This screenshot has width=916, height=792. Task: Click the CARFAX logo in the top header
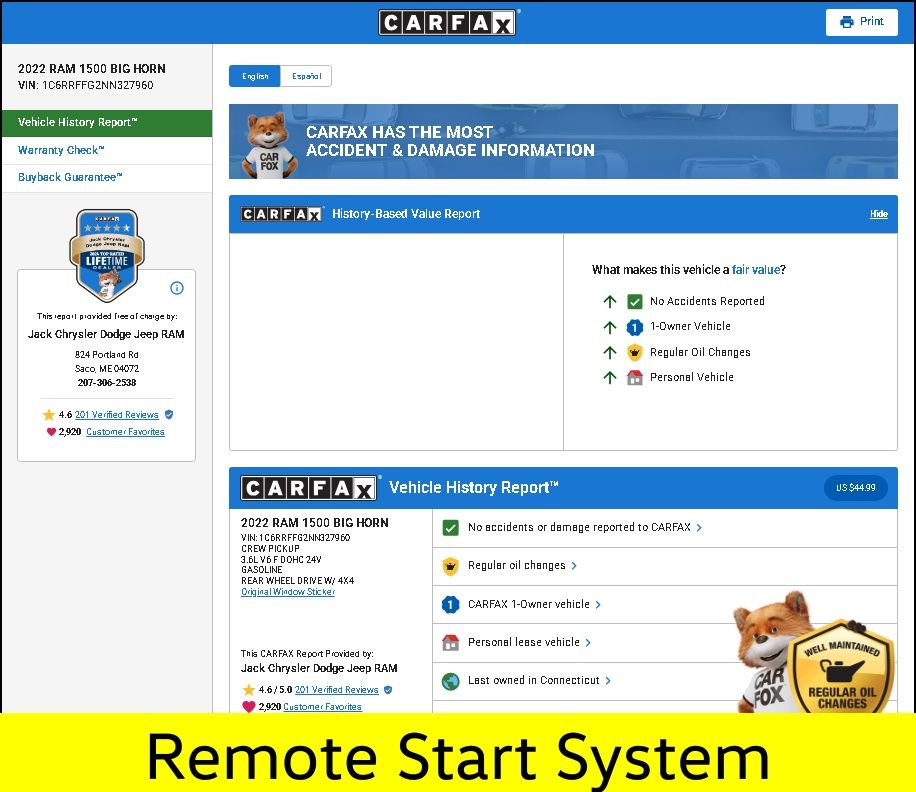[447, 23]
